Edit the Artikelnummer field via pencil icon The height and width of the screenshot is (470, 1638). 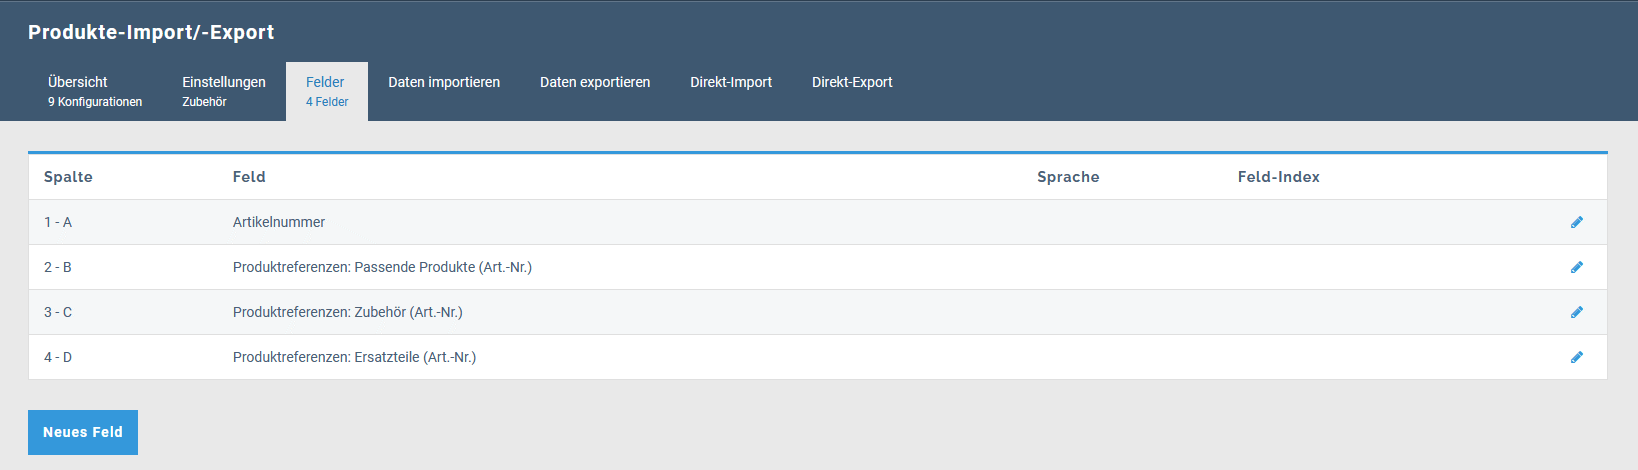point(1577,222)
